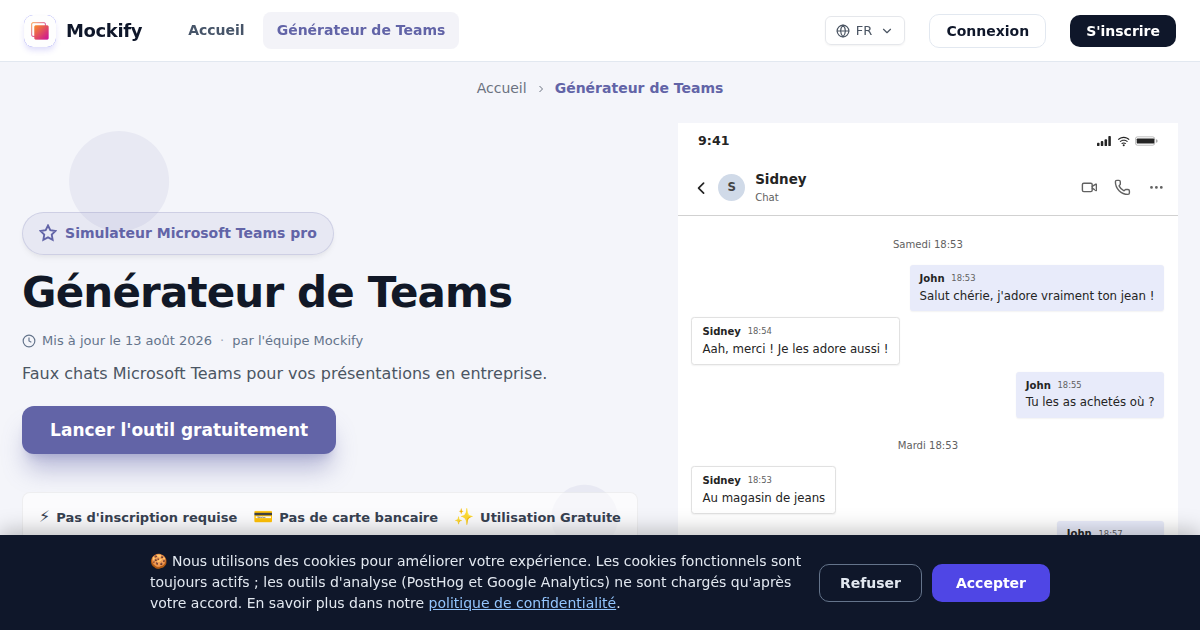1200x630 pixels.
Task: Click the Générateur de Teams breadcrumb
Action: point(639,88)
